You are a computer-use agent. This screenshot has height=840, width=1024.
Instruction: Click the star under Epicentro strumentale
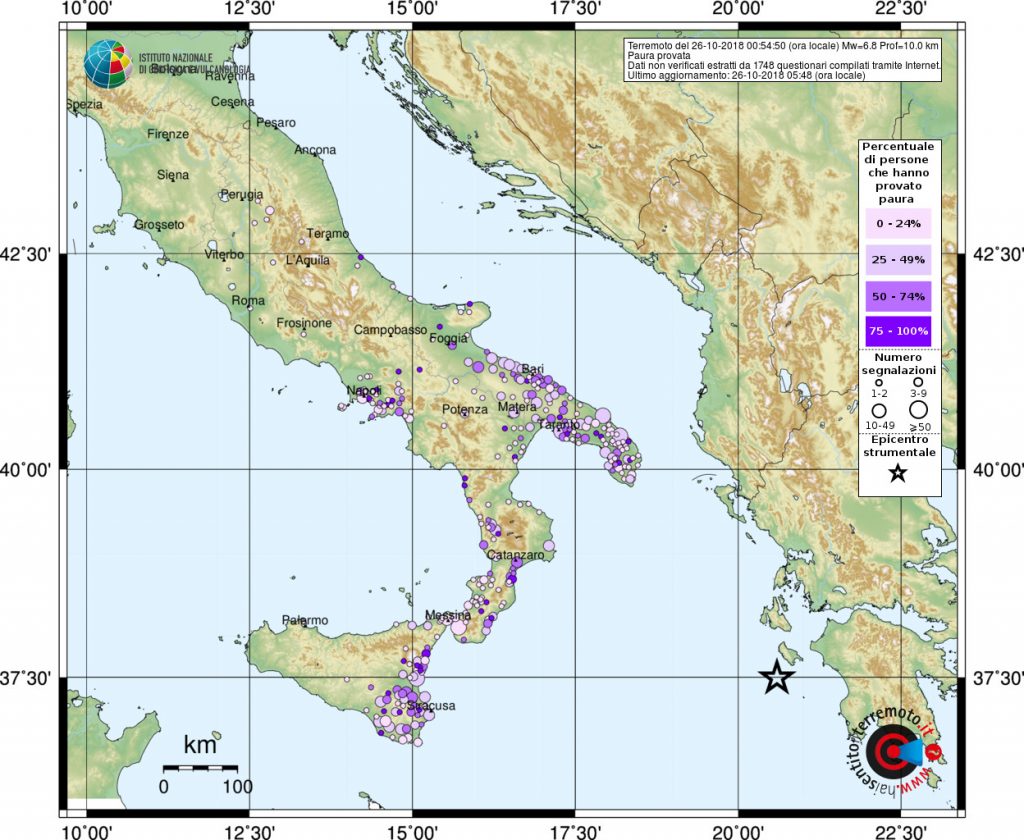[x=898, y=473]
